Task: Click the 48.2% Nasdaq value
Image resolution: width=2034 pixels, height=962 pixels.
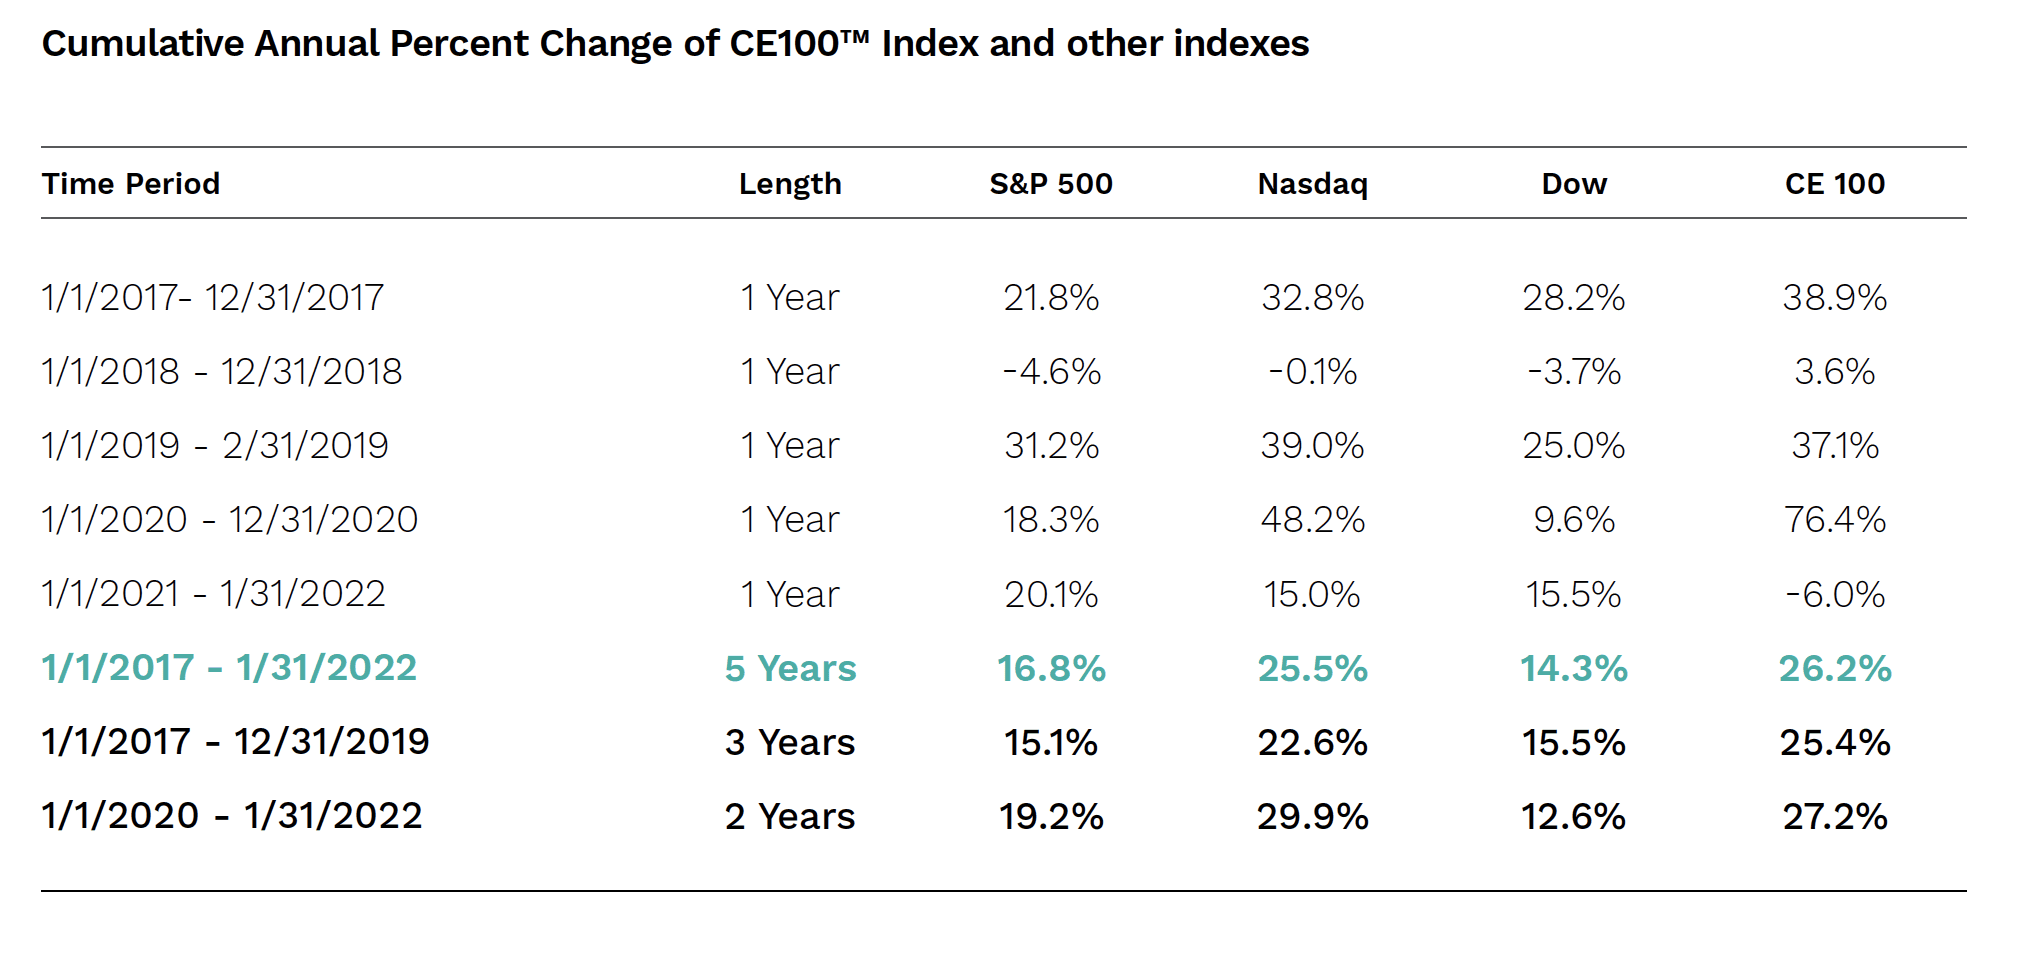Action: tap(1312, 520)
